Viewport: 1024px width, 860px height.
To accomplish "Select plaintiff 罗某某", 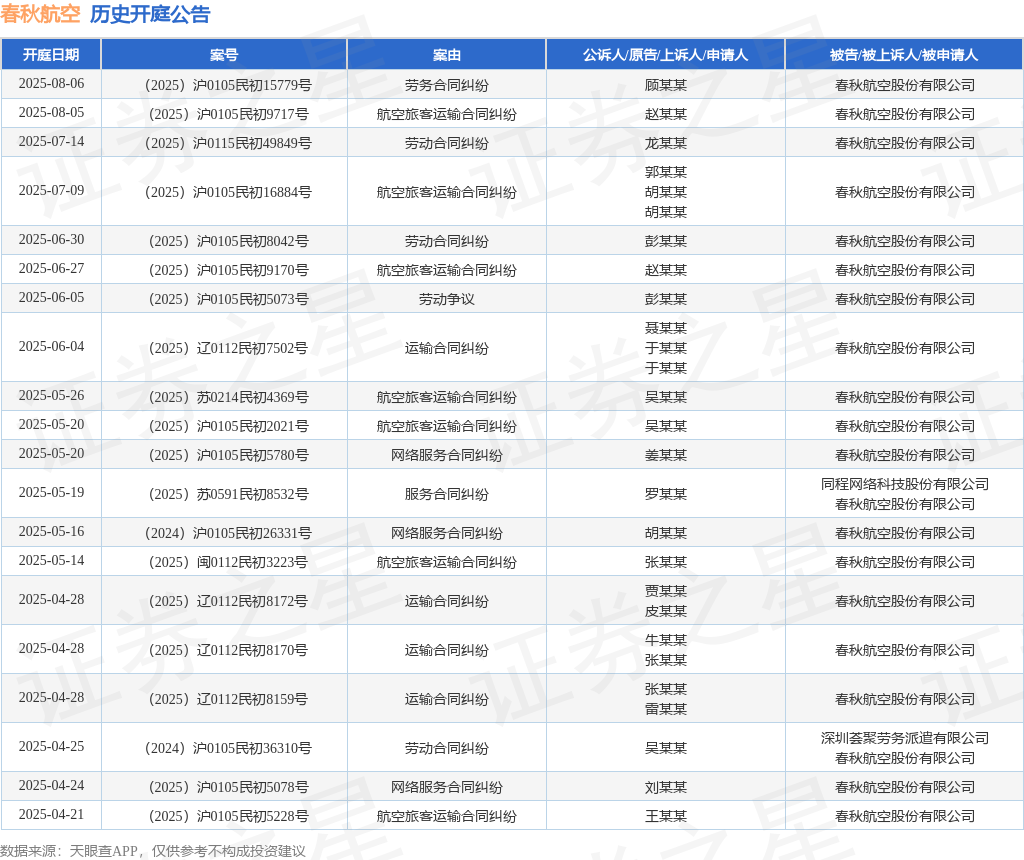I will point(665,494).
